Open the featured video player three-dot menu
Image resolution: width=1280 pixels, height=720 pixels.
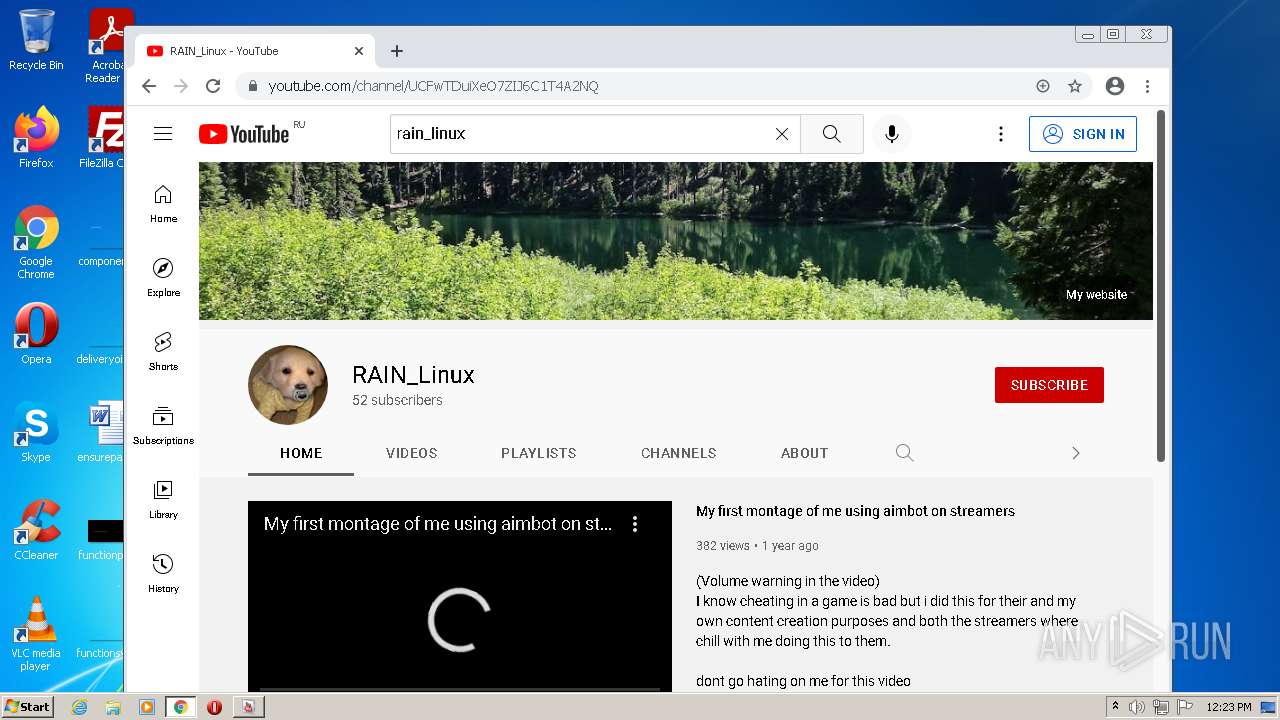click(635, 524)
